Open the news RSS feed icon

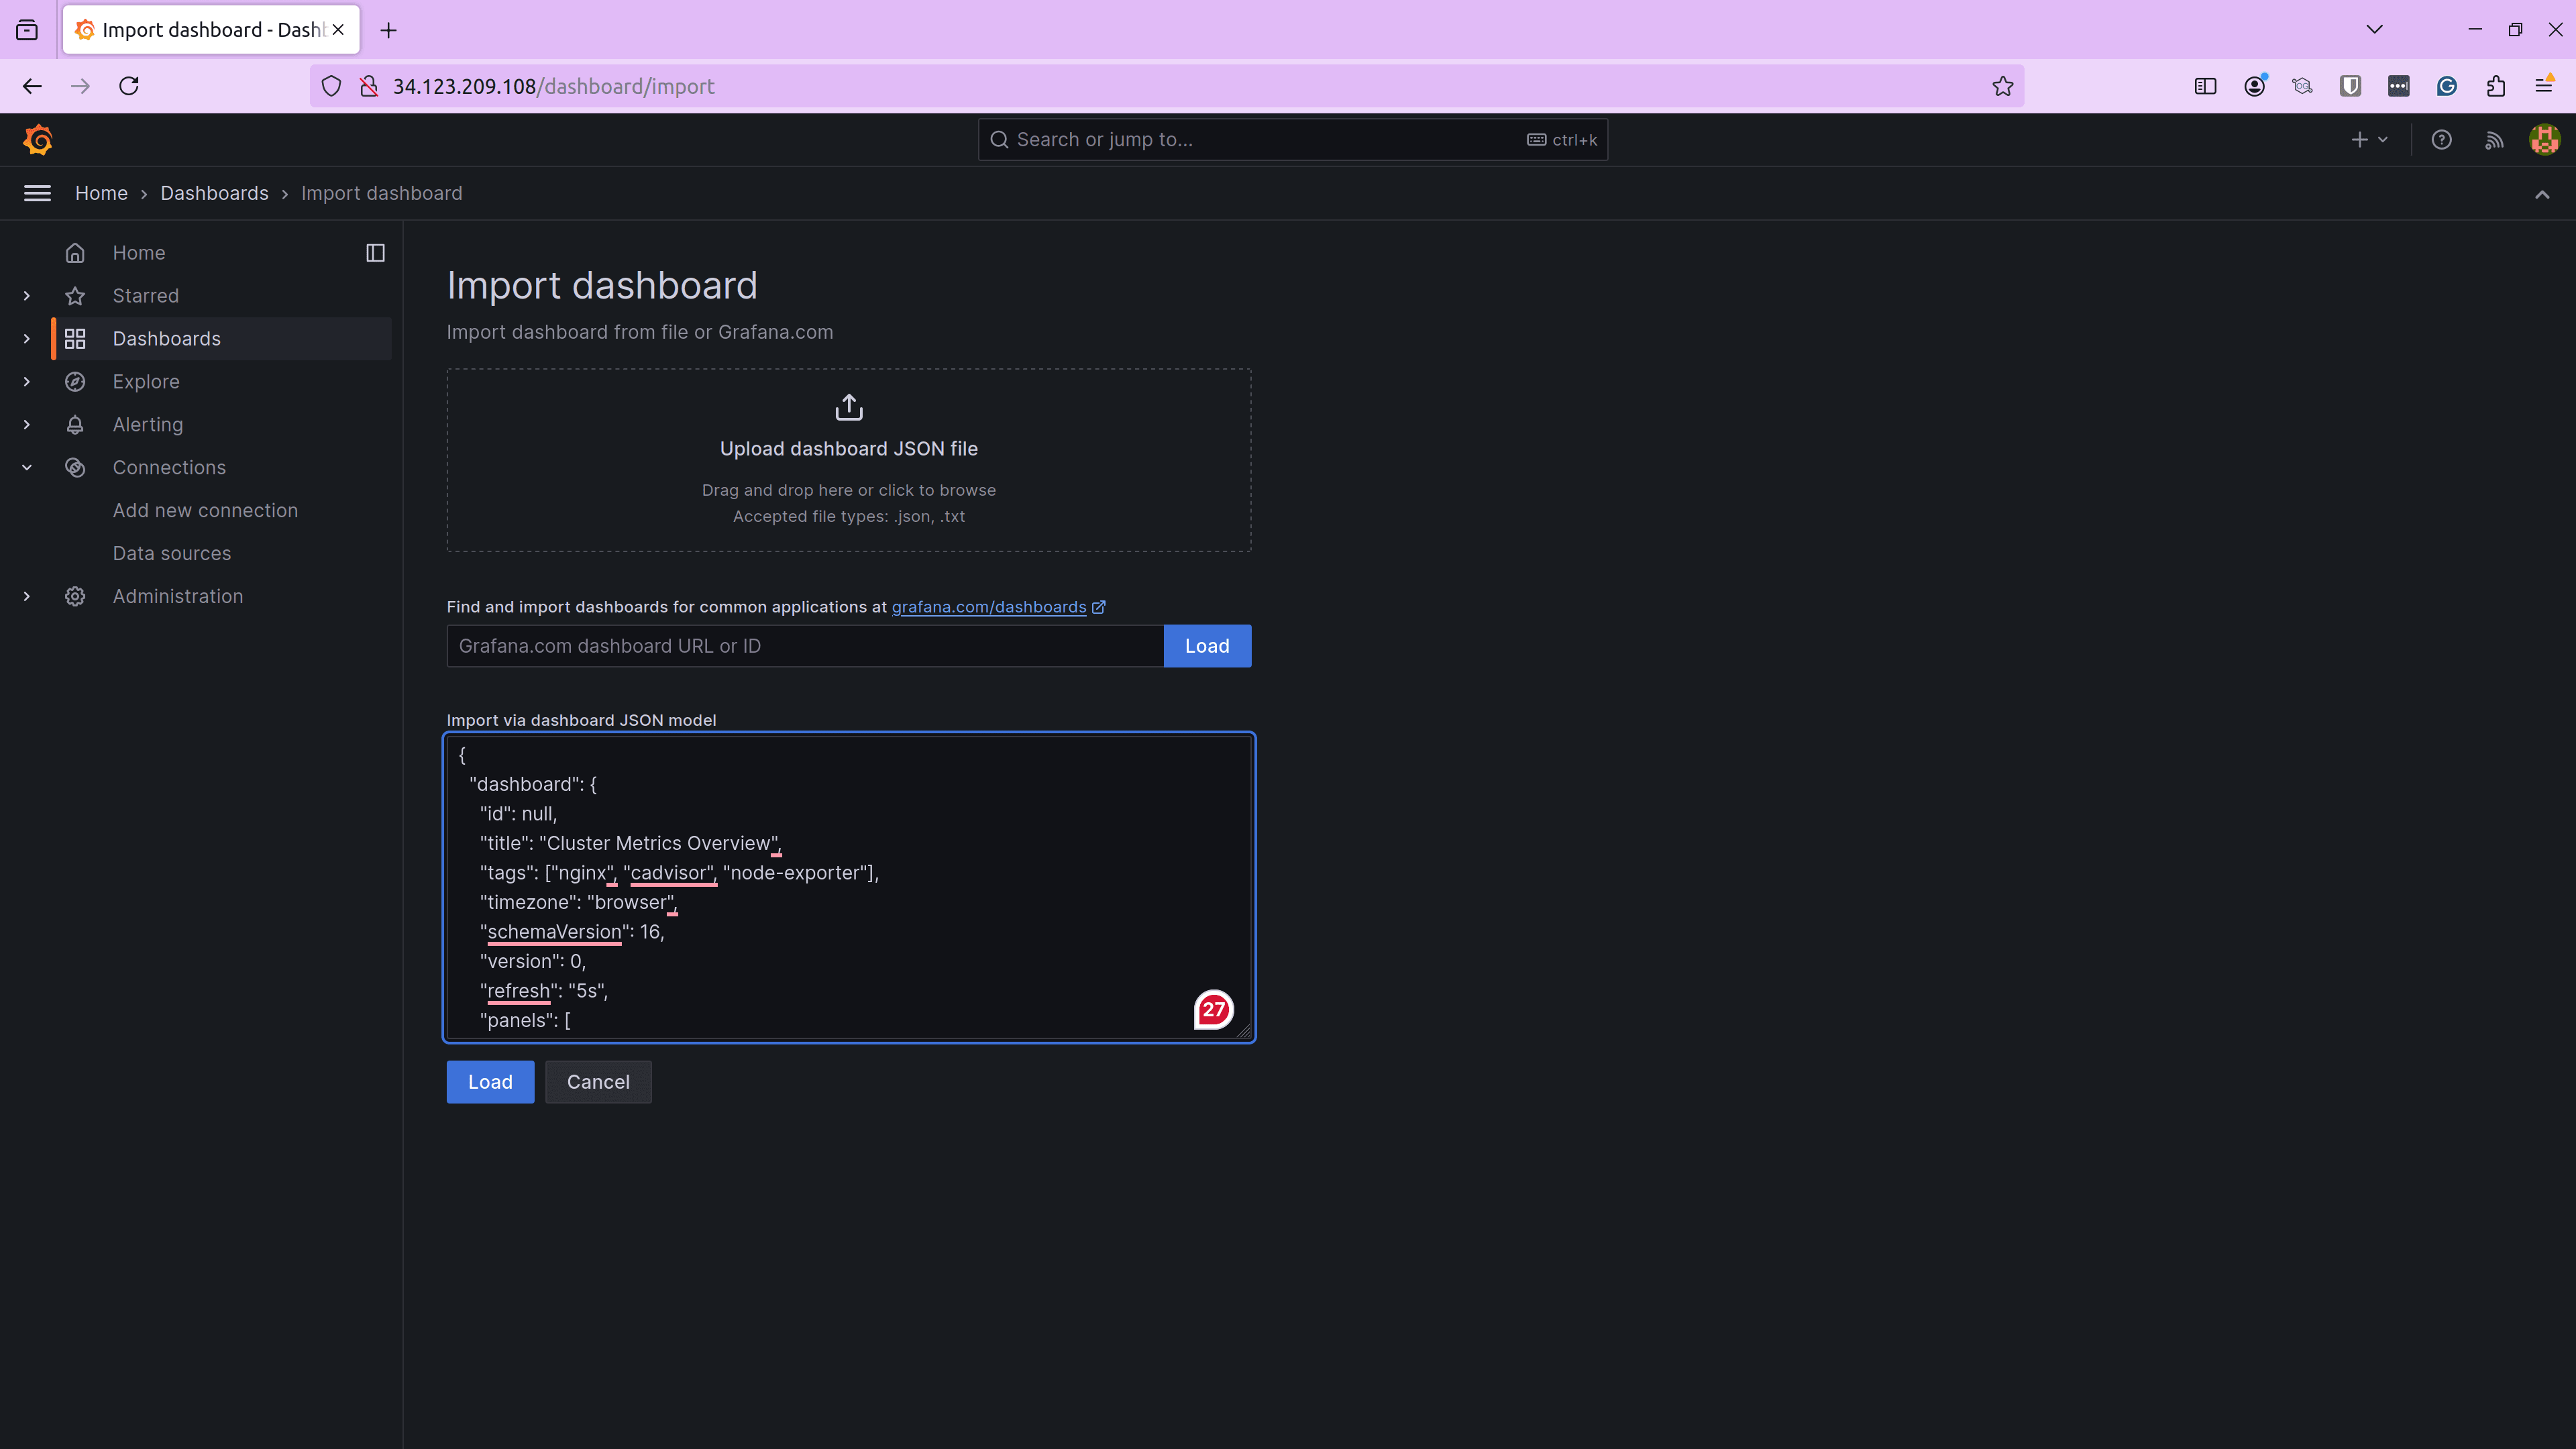(2494, 140)
